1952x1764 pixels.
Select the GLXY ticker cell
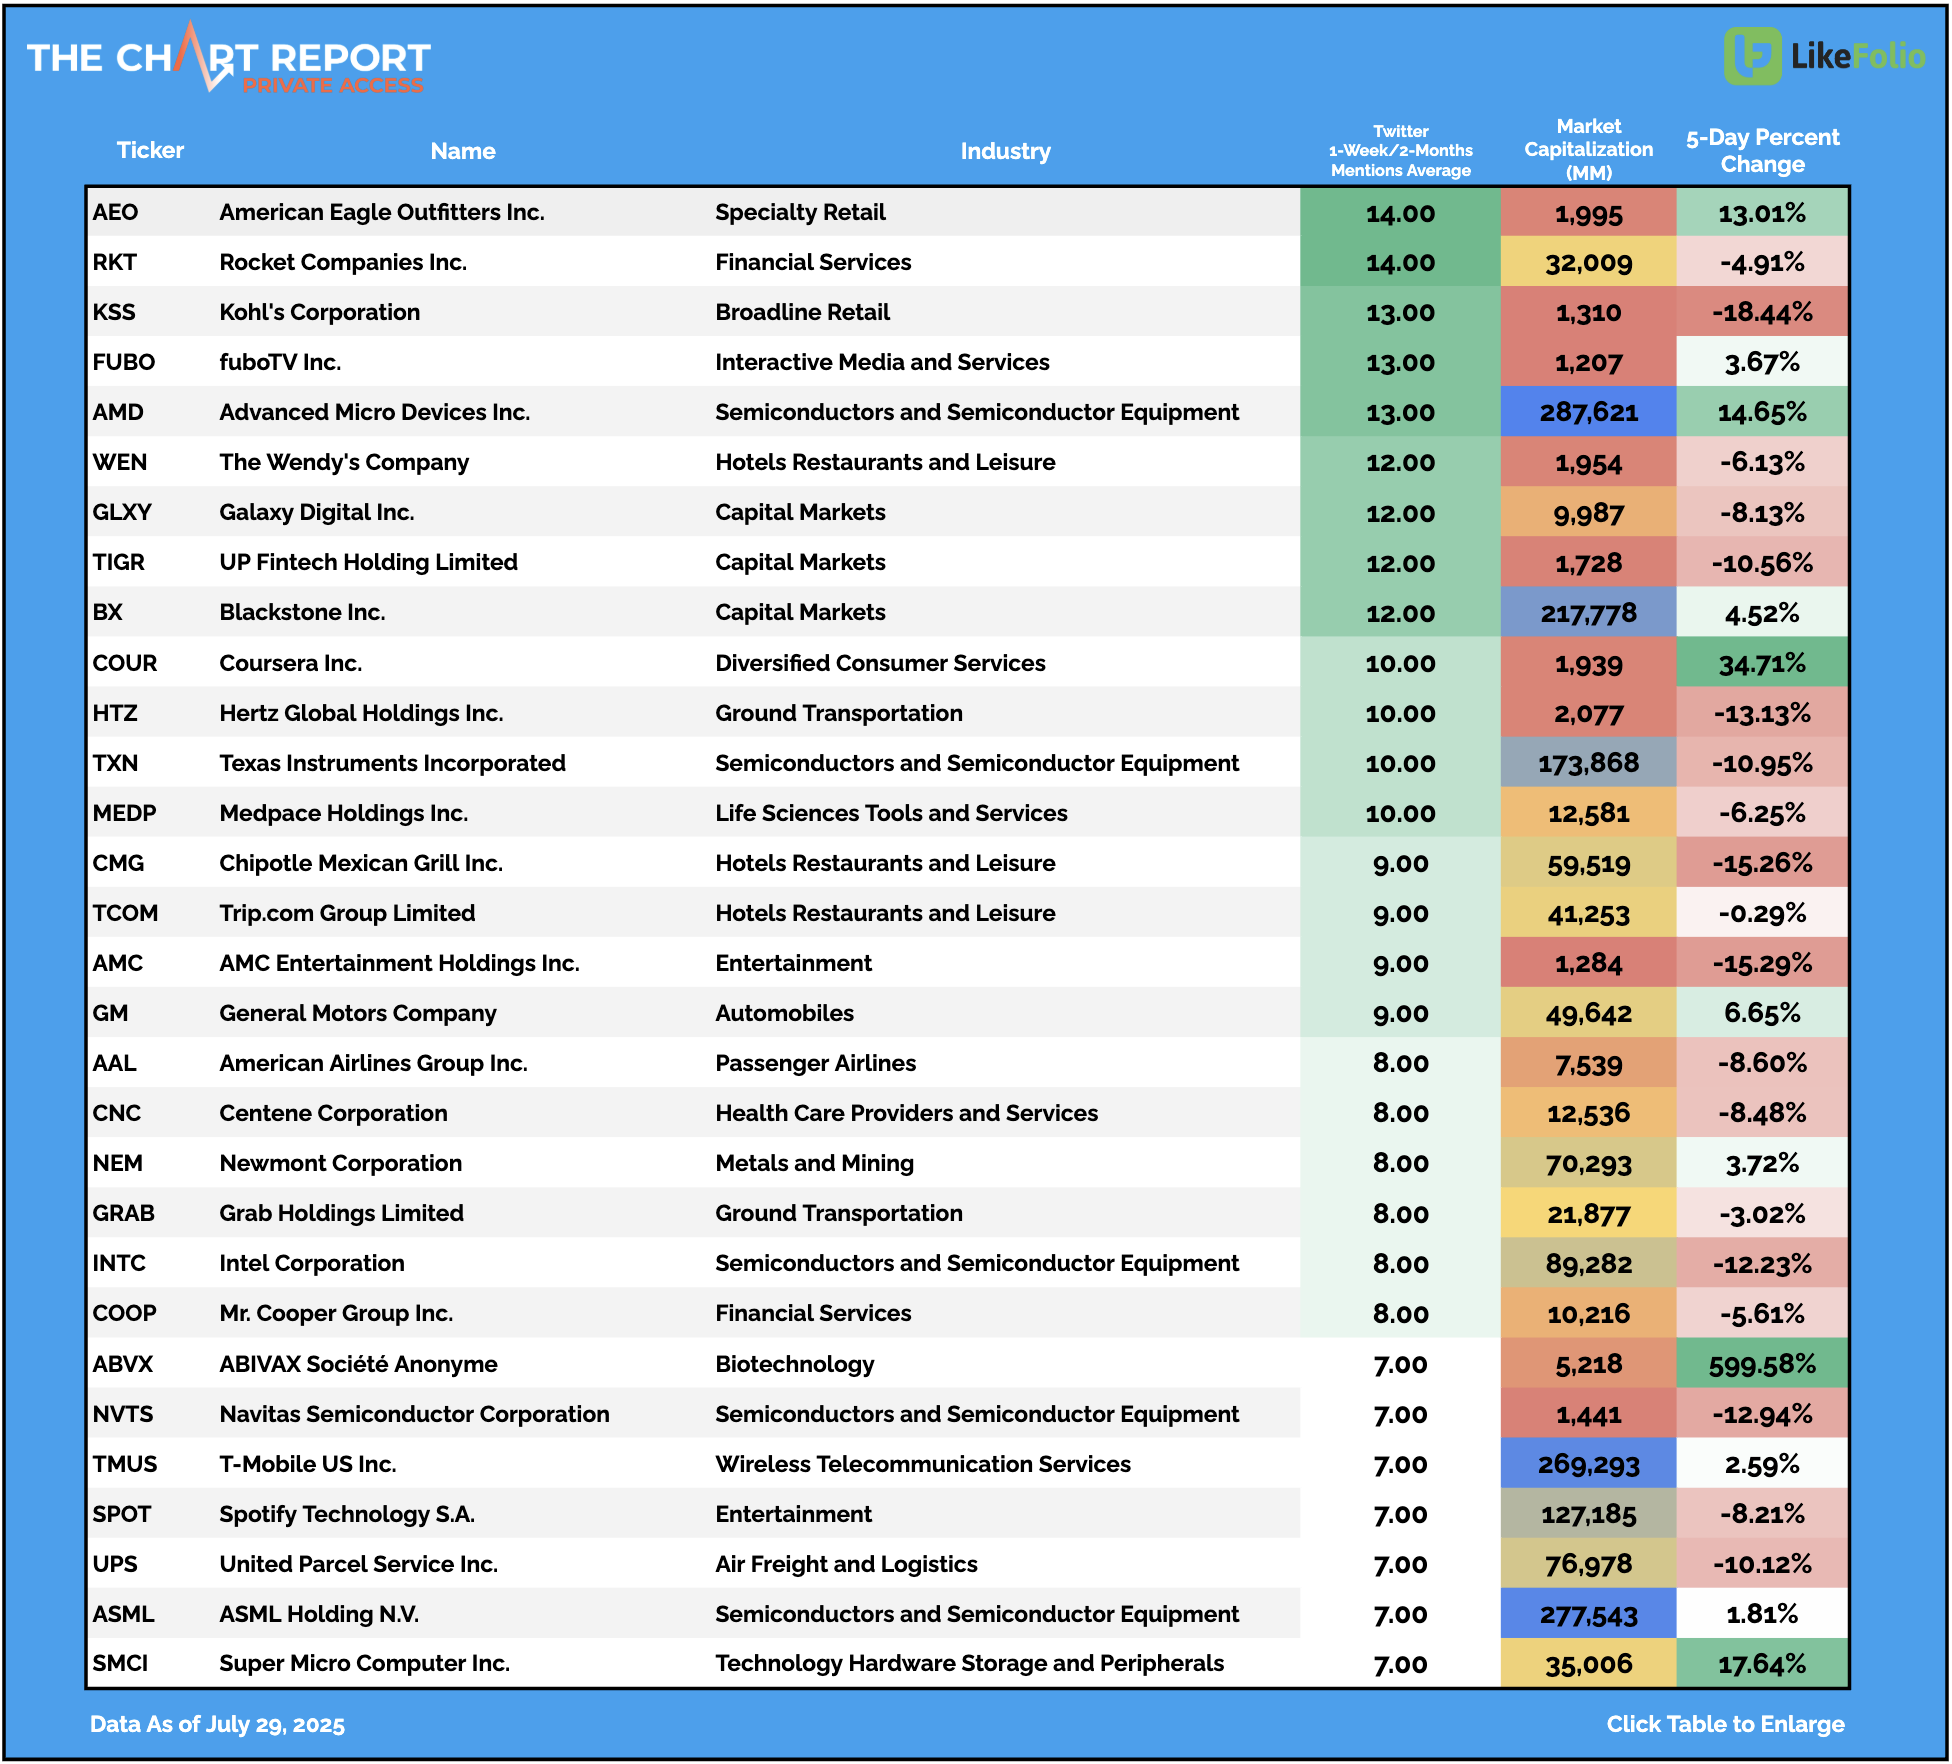[x=122, y=512]
